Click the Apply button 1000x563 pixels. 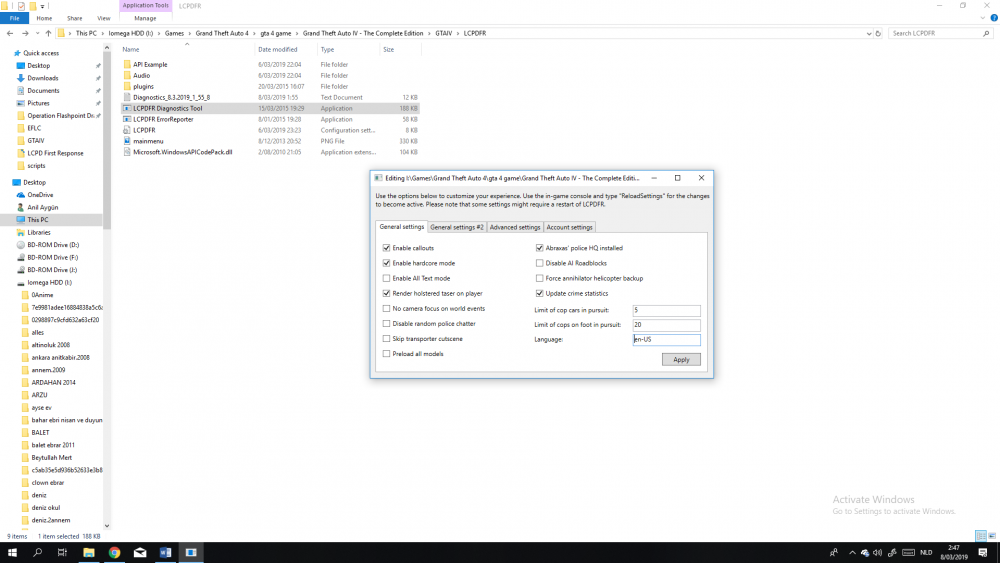[x=681, y=360]
